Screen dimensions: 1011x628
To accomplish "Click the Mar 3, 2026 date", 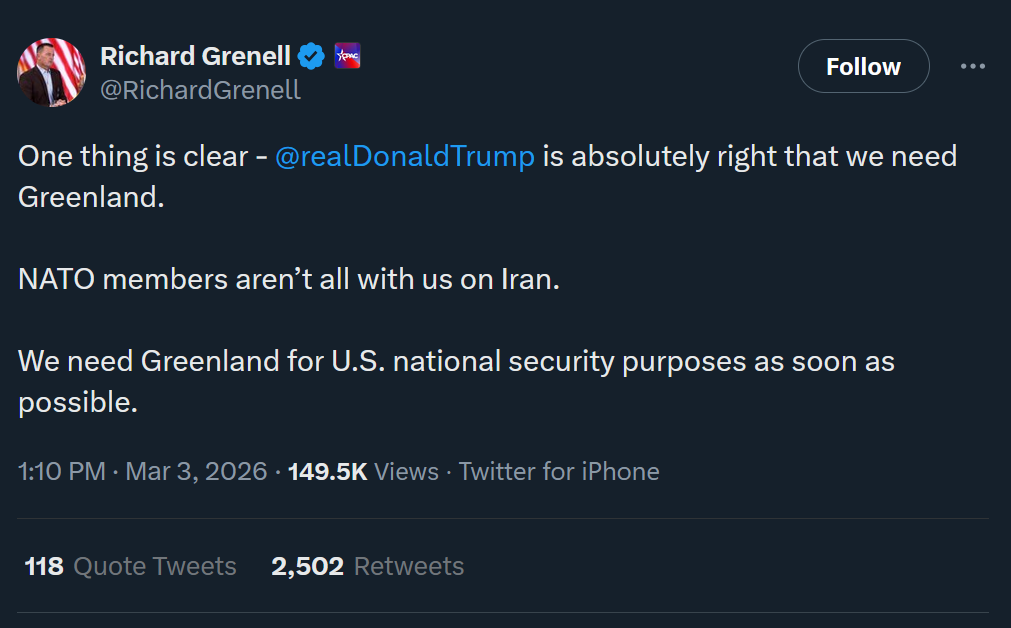I will (196, 471).
